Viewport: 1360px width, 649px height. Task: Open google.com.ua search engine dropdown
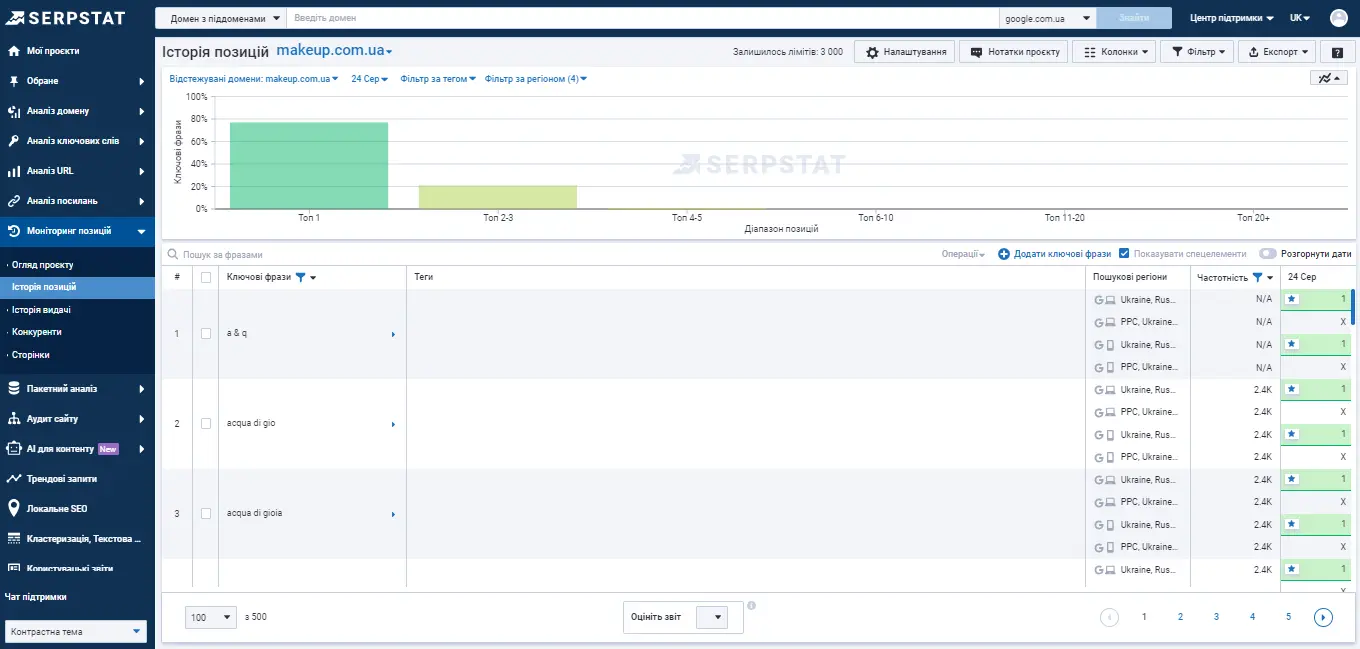click(1047, 18)
